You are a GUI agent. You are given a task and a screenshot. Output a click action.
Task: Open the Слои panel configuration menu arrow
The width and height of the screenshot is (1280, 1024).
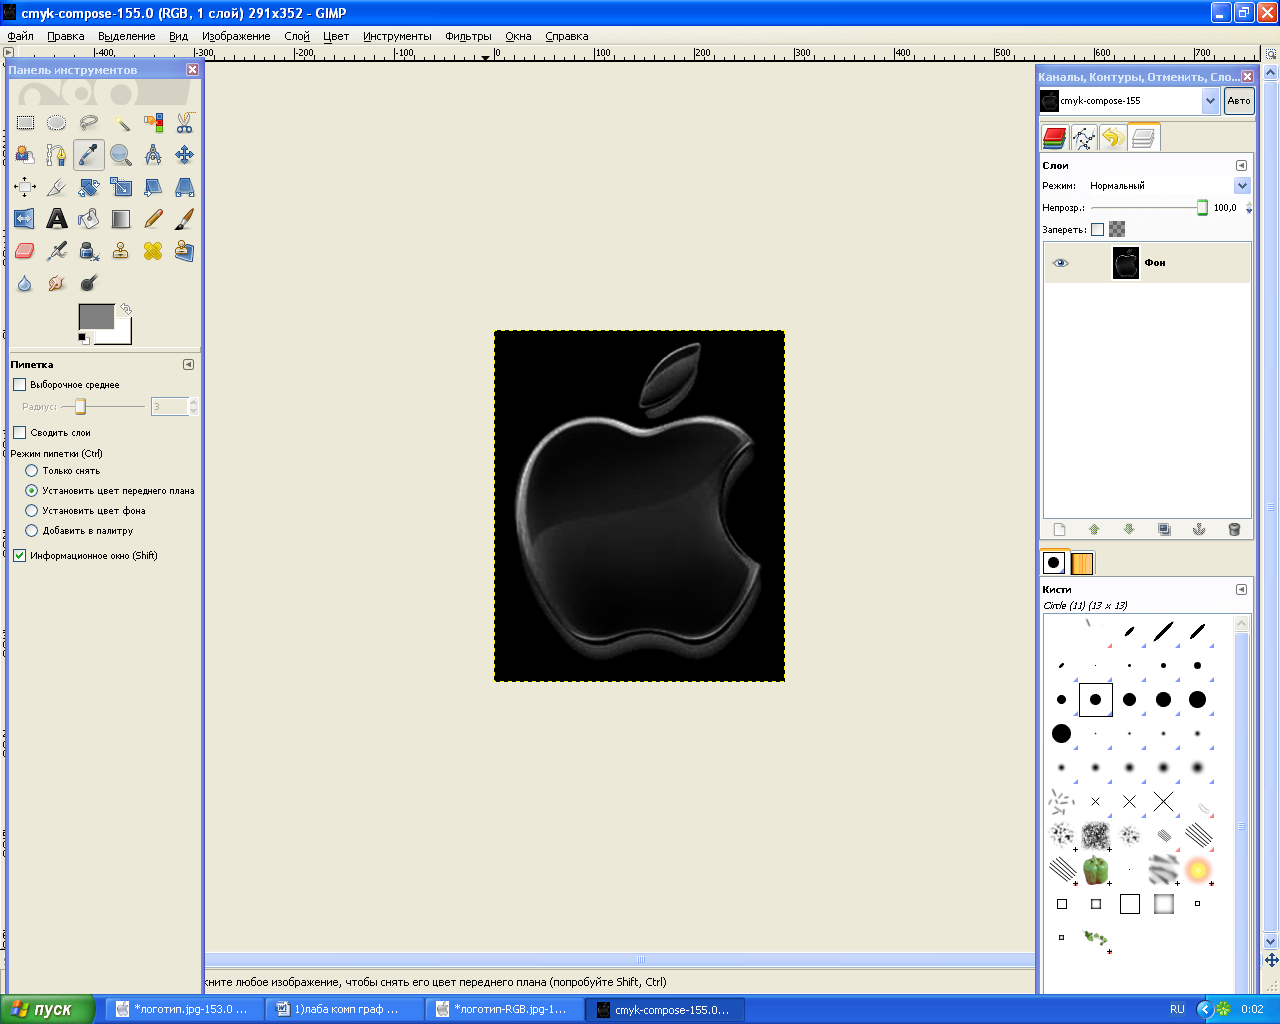1241,166
